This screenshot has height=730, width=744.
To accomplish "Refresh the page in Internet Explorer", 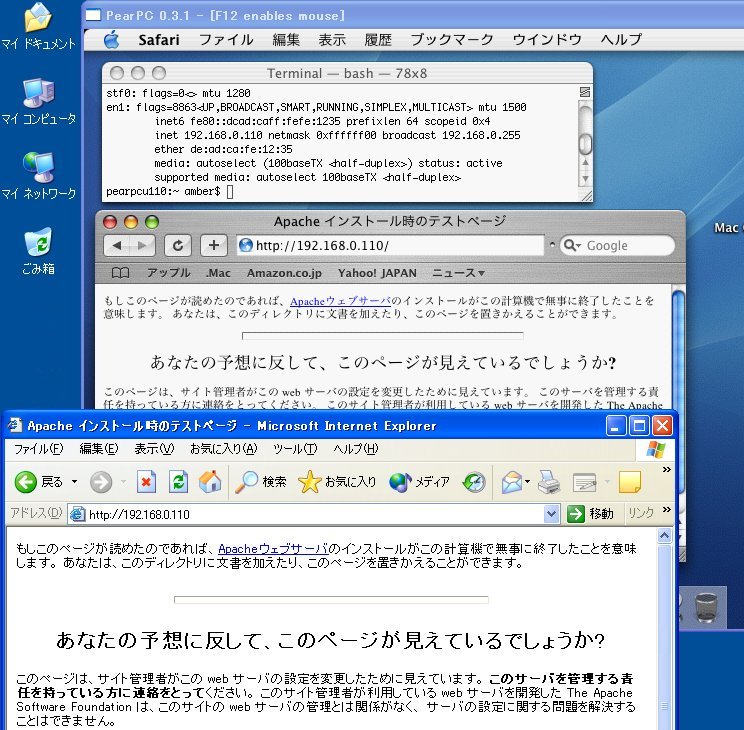I will [178, 482].
